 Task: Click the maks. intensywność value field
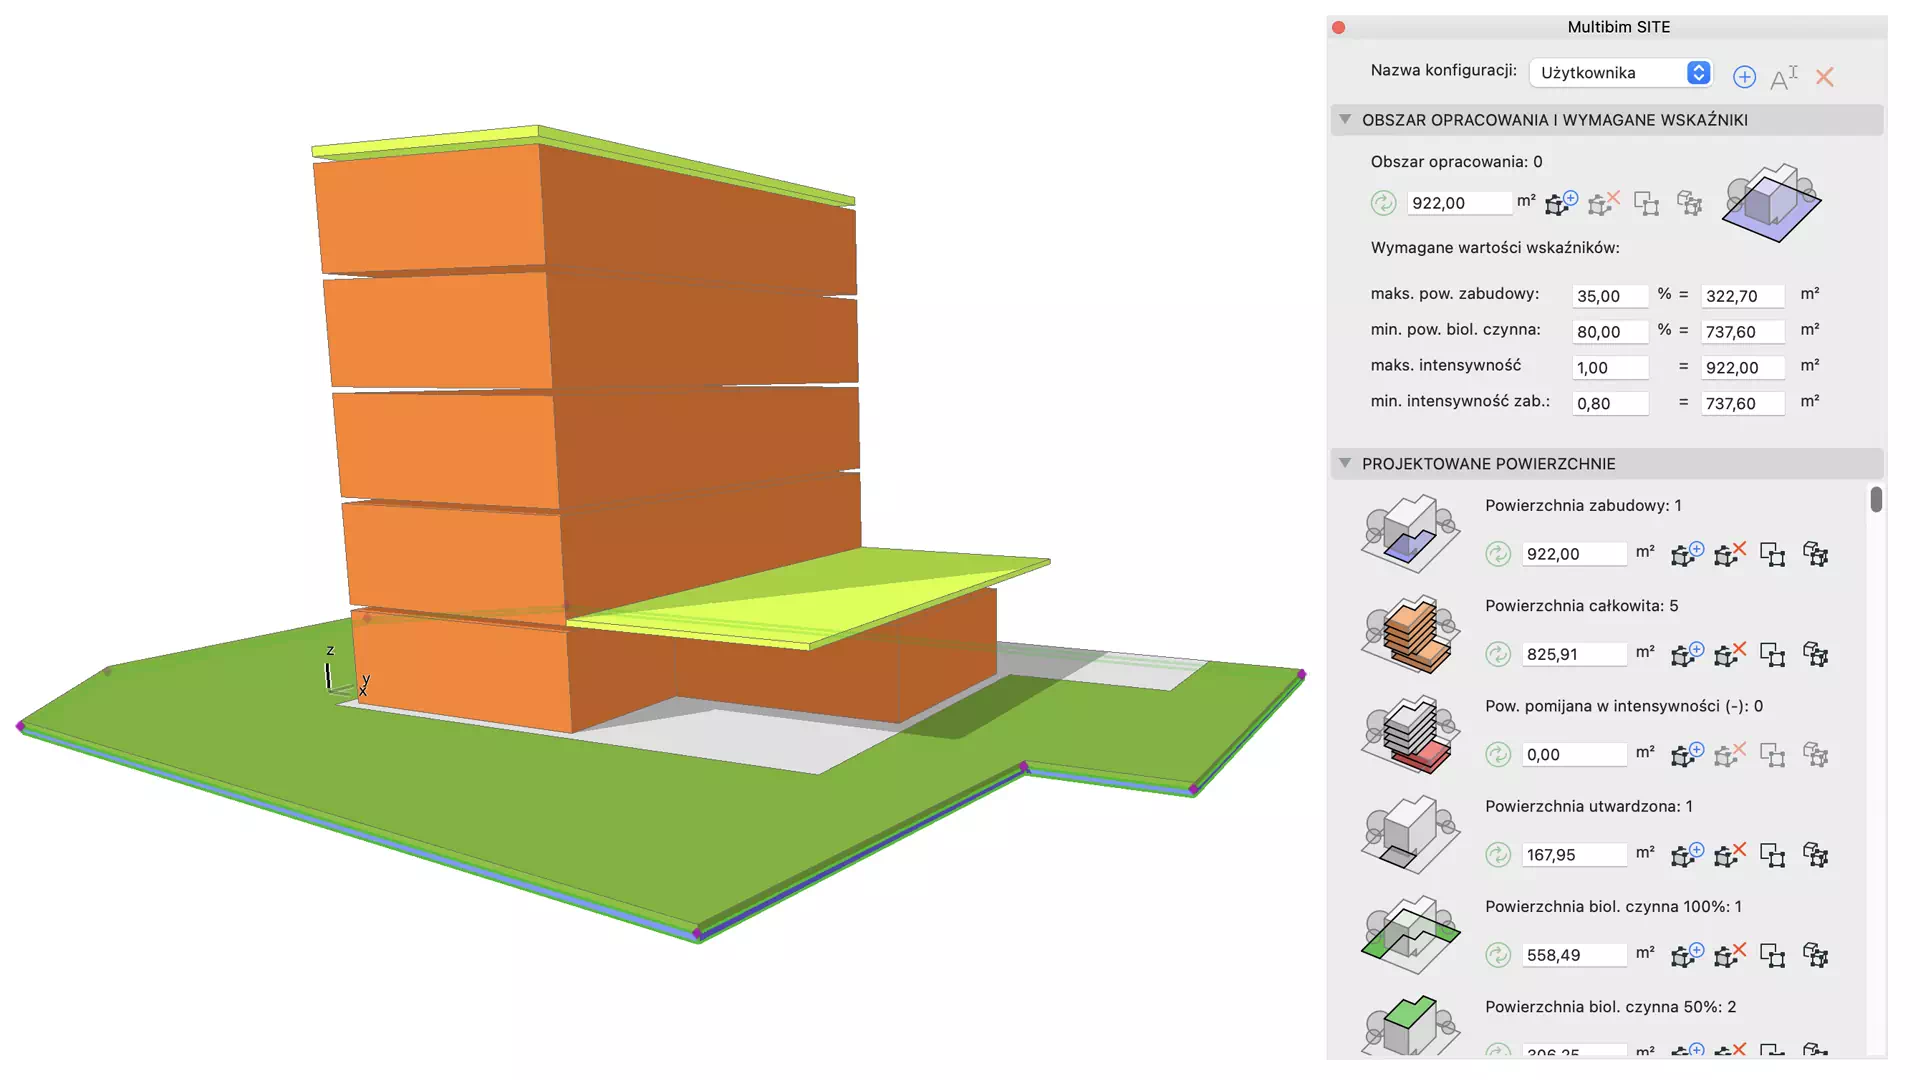(x=1608, y=368)
